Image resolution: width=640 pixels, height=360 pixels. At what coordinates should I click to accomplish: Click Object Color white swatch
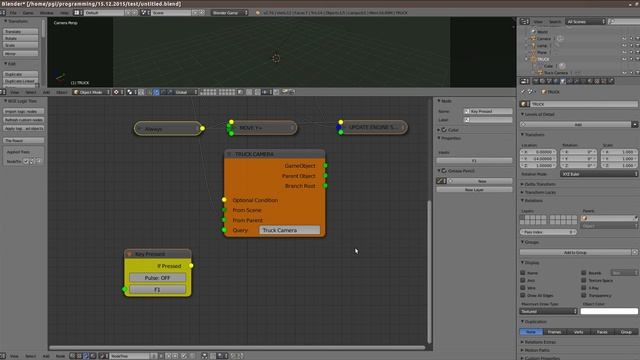pos(609,311)
